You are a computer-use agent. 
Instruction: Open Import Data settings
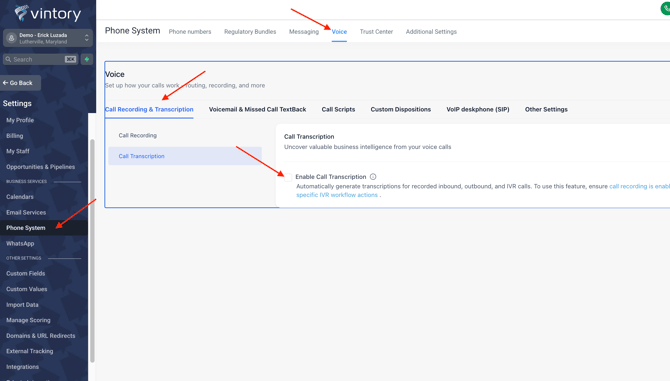coord(22,305)
